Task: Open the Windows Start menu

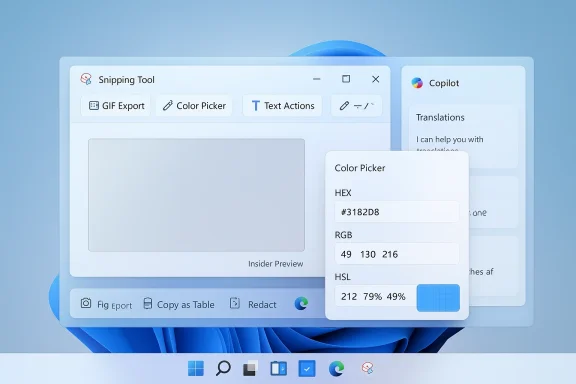Action: tap(196, 368)
